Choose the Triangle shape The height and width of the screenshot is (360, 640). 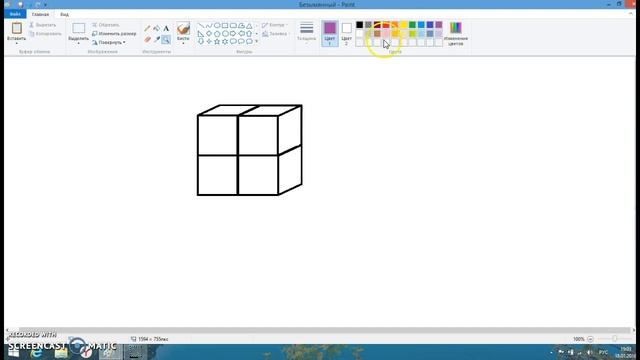[x=249, y=26]
